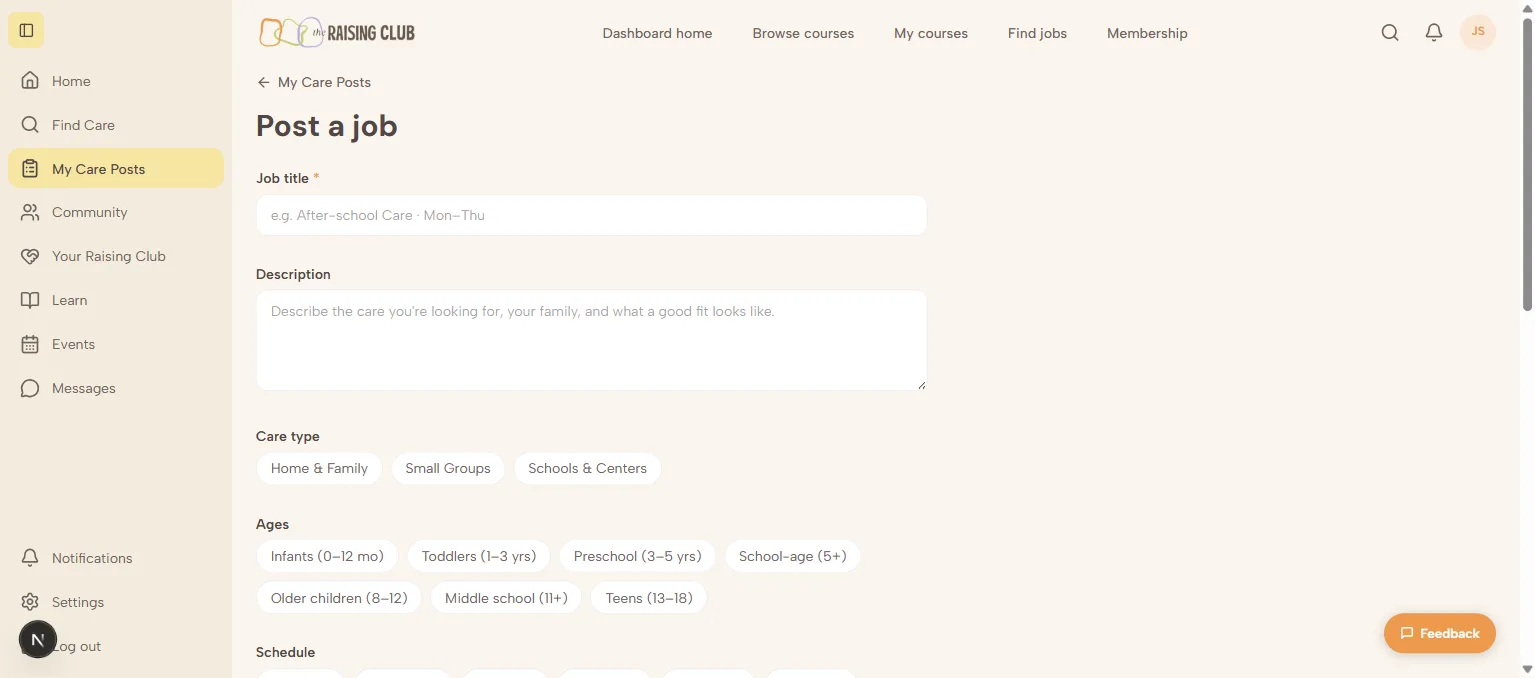Click the back arrow beside My Care Posts
This screenshot has height=678, width=1535.
[x=263, y=82]
